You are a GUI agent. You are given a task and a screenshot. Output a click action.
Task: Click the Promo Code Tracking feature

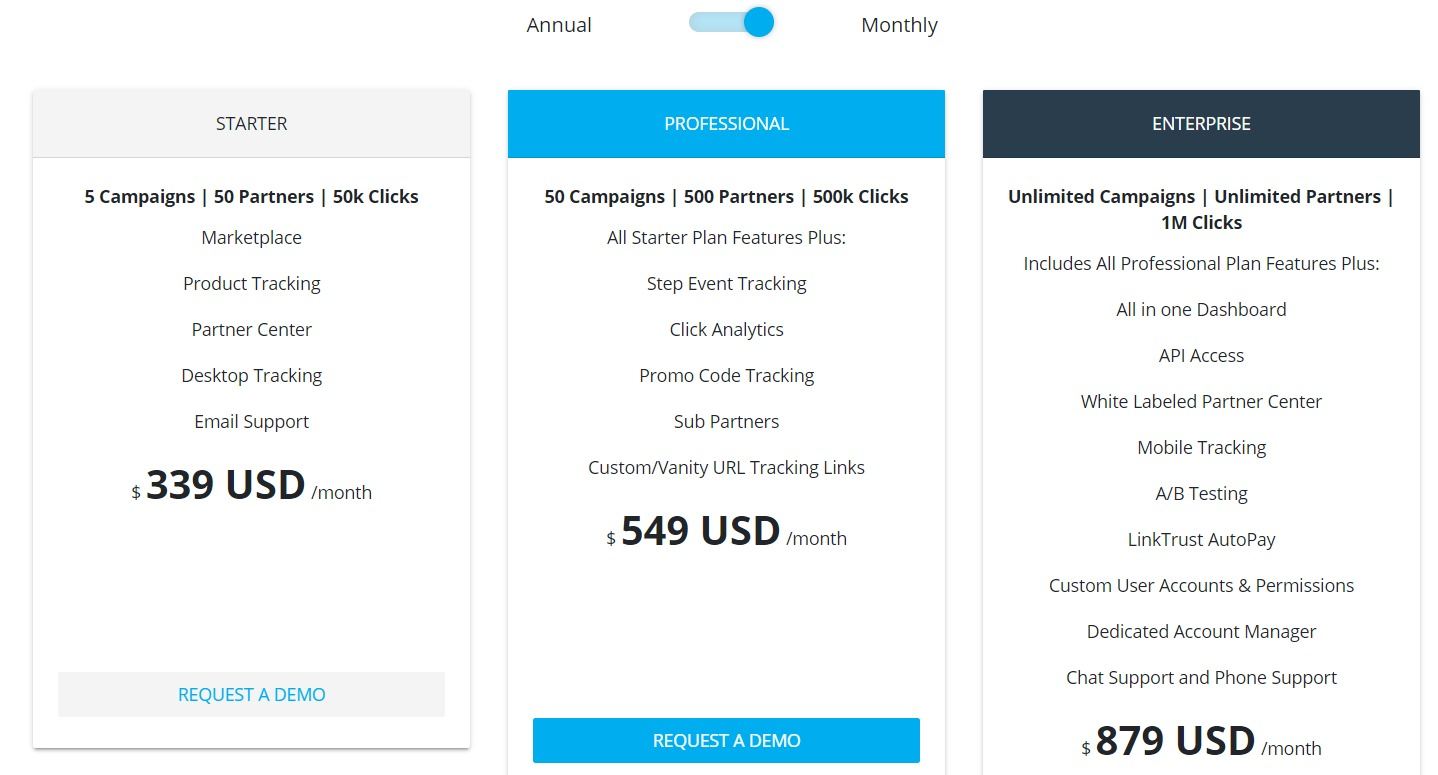coord(726,375)
